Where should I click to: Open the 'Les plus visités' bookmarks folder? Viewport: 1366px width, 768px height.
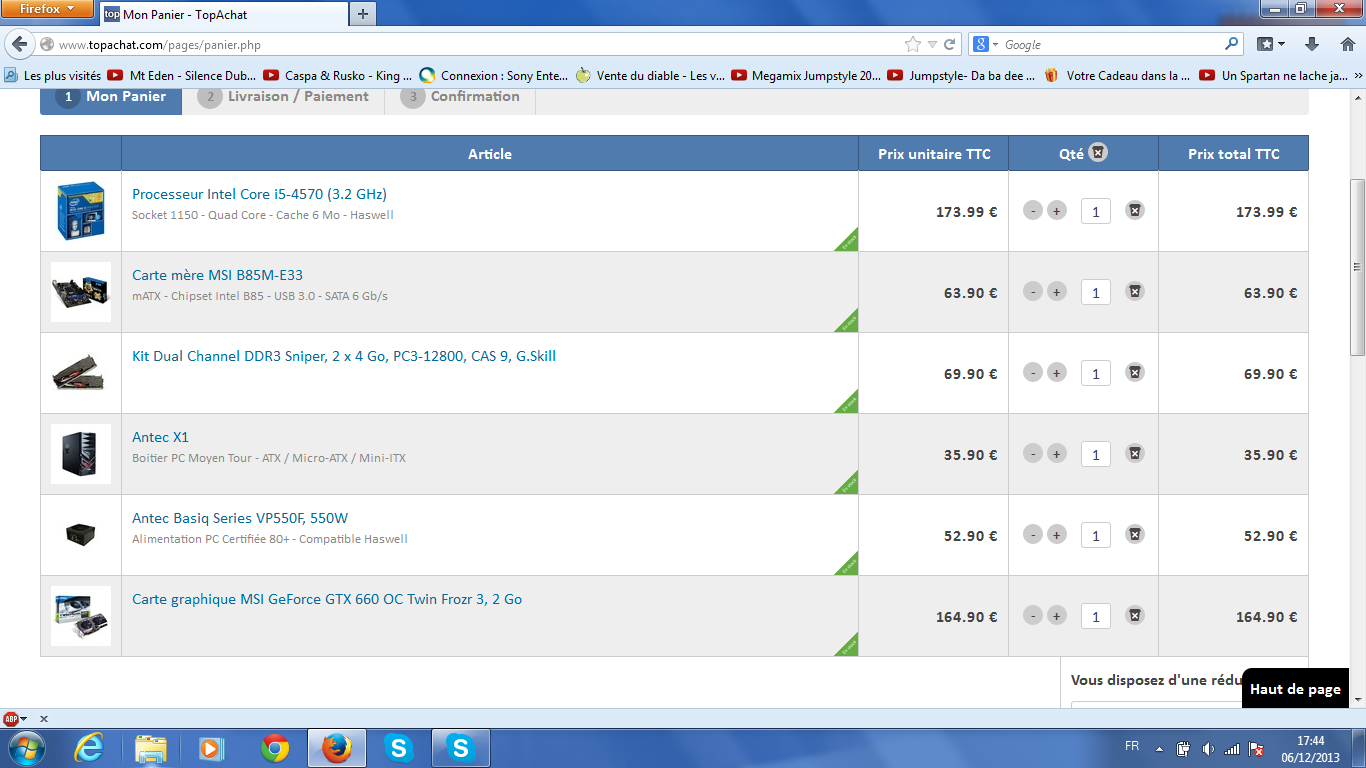53,75
